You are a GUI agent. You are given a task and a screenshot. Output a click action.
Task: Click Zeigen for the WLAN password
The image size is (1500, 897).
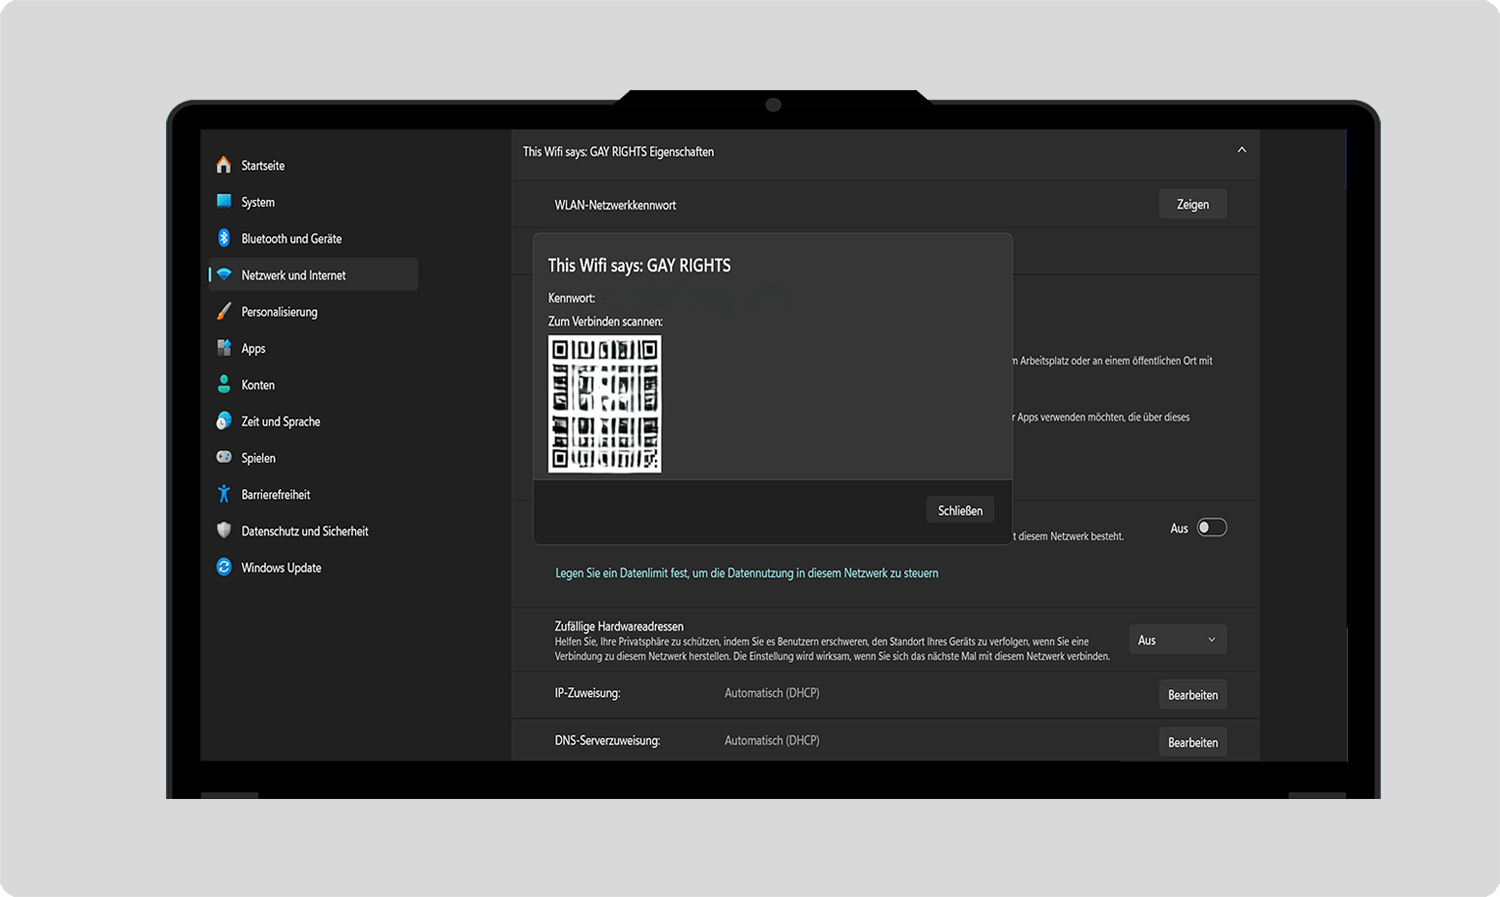pos(1193,204)
